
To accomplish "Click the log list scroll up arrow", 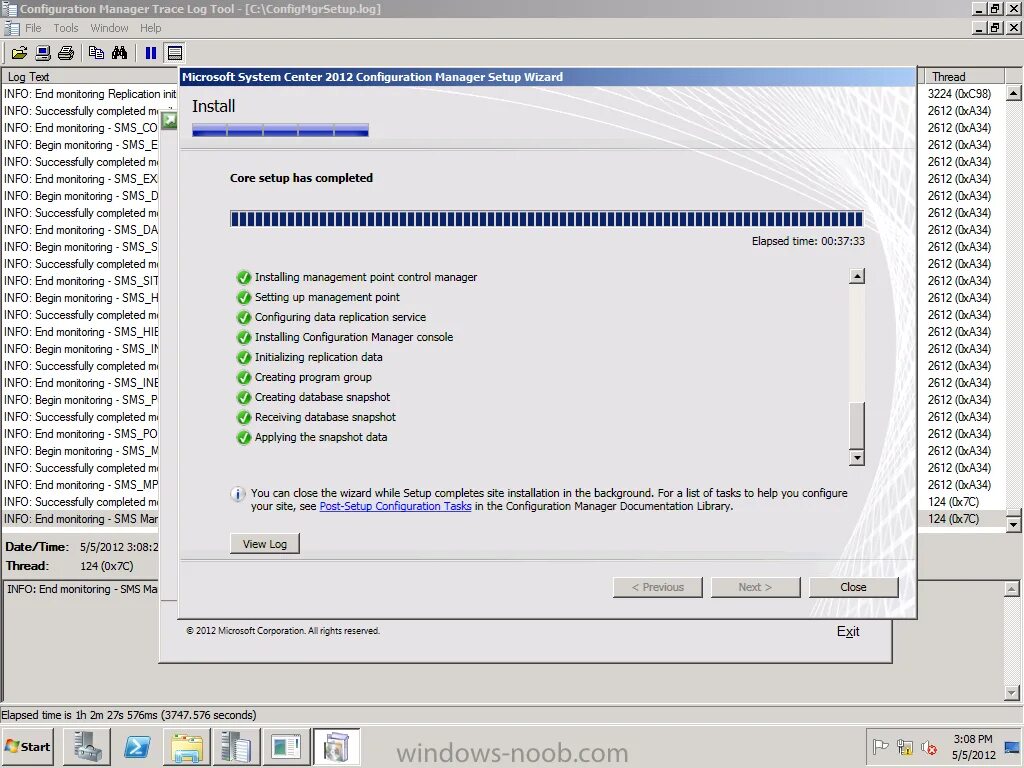I will click(x=1013, y=93).
